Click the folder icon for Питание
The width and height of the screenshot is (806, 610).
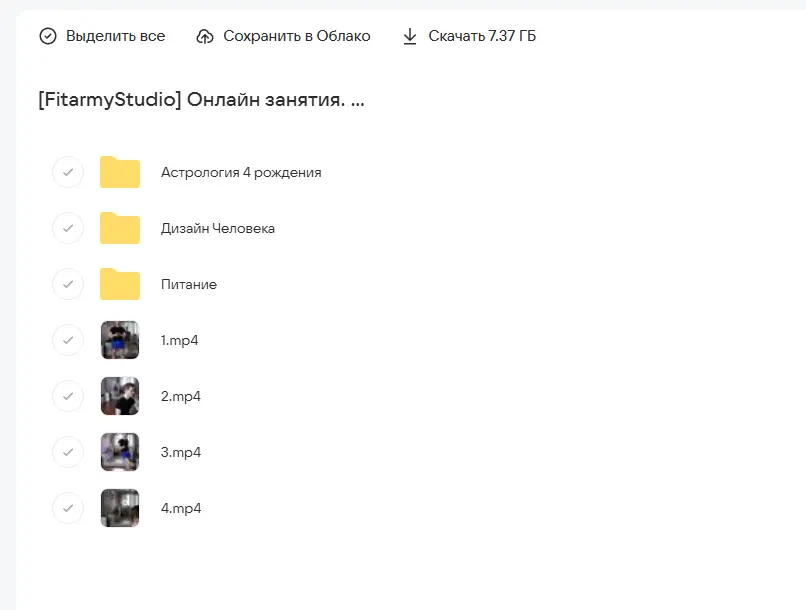coord(119,284)
